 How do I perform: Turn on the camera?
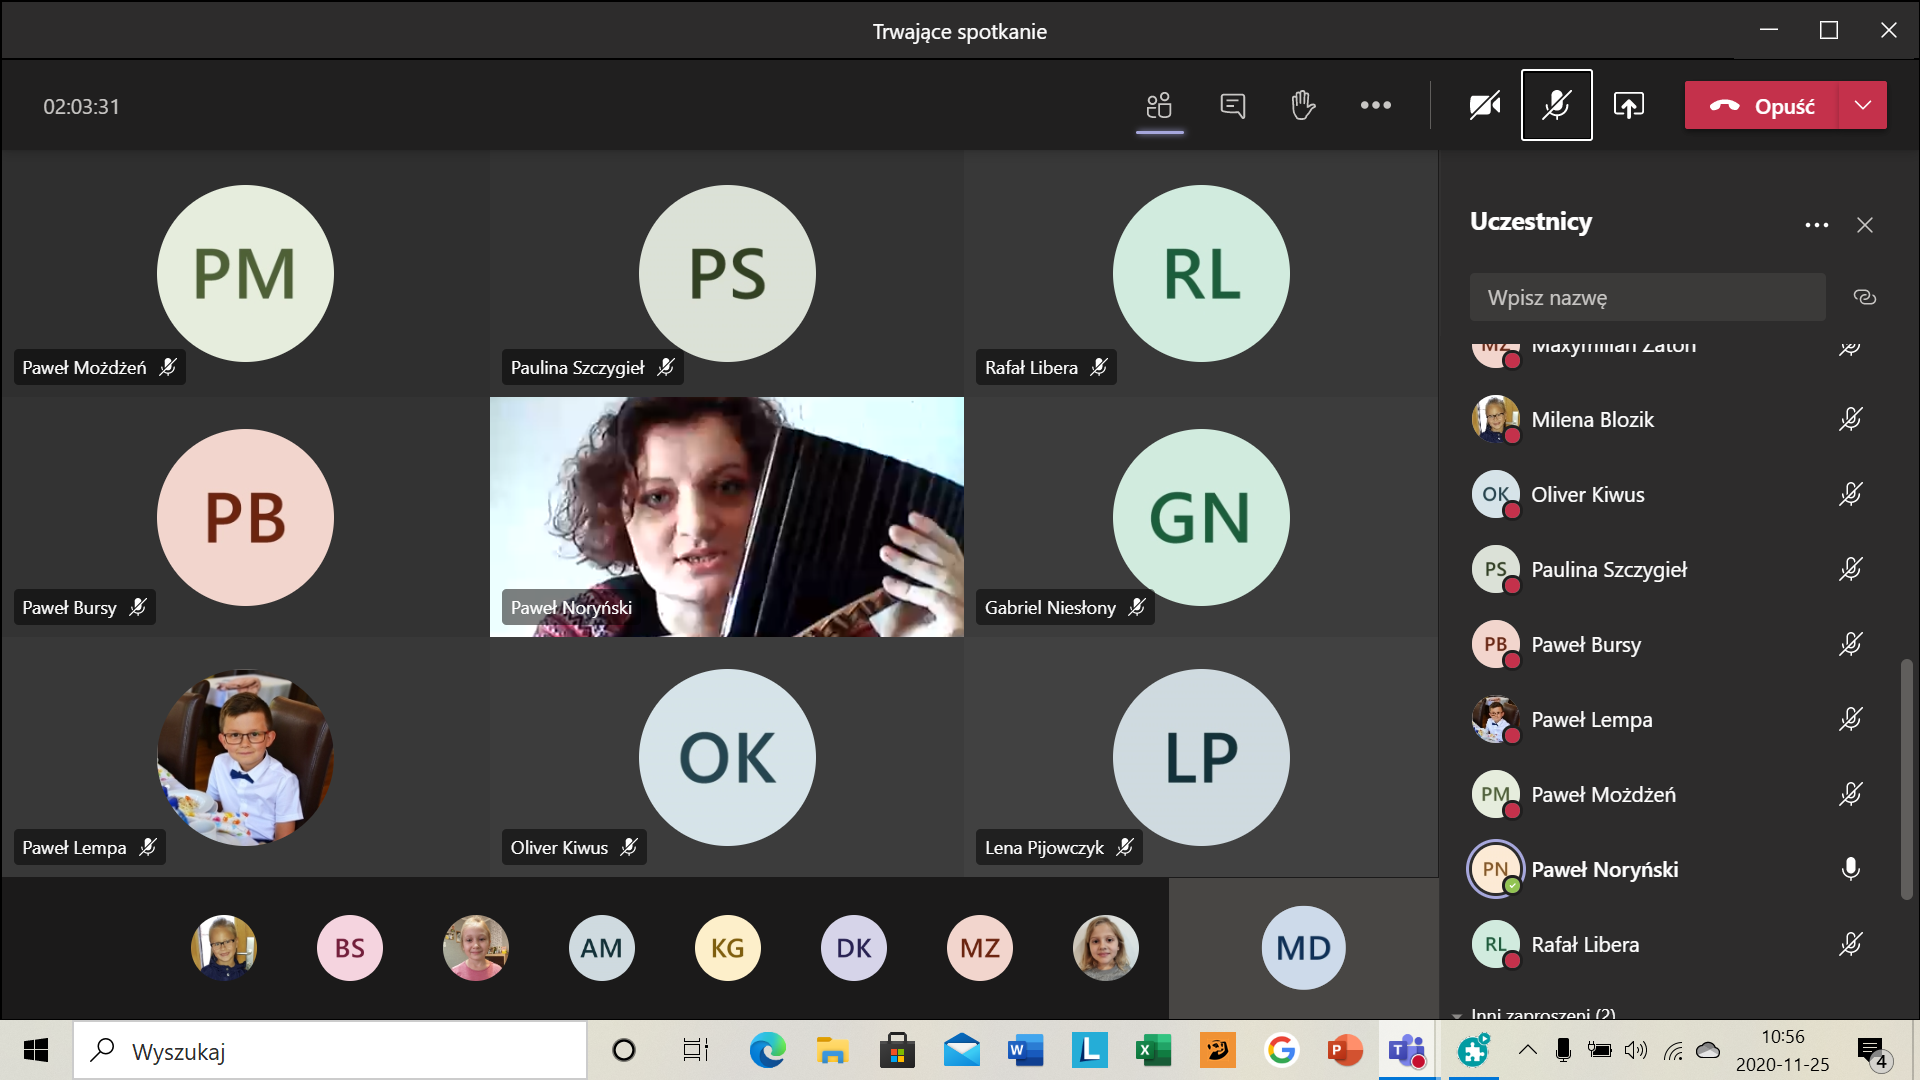[x=1485, y=105]
